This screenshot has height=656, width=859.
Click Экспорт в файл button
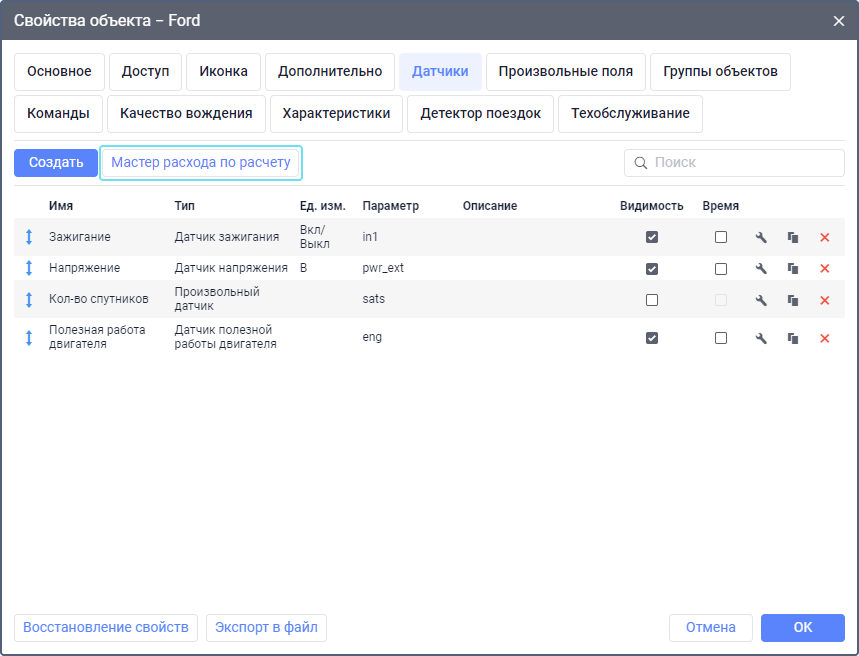pos(266,628)
